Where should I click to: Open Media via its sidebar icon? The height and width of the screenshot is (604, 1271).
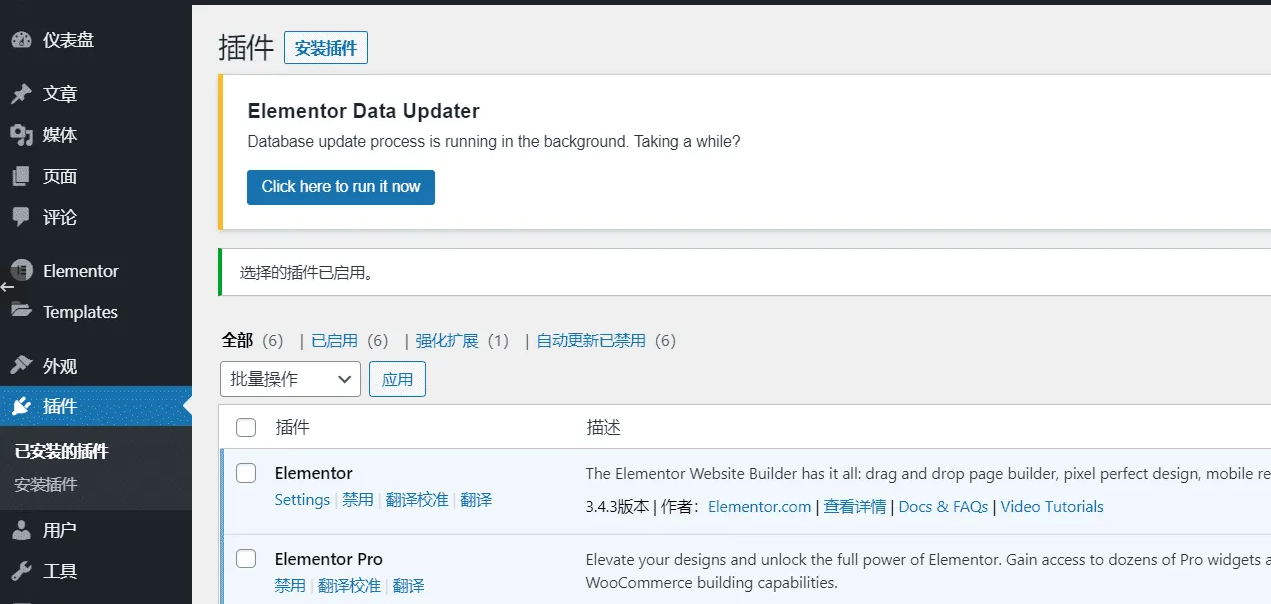click(21, 135)
